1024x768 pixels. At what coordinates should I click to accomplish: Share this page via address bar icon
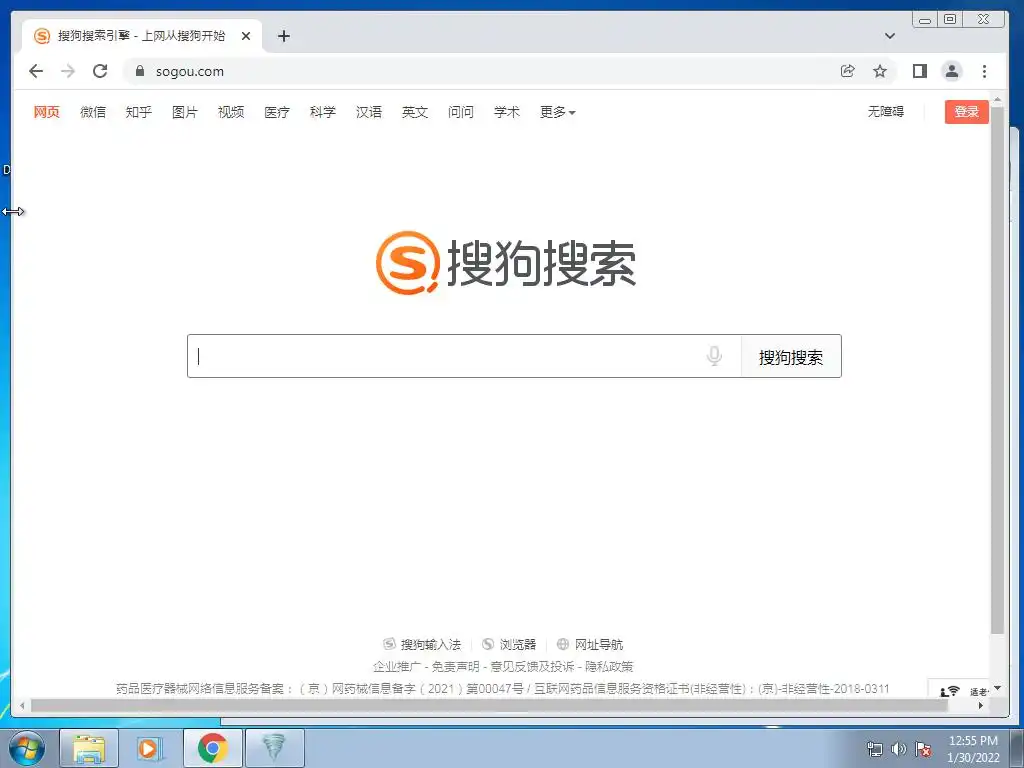coord(847,71)
